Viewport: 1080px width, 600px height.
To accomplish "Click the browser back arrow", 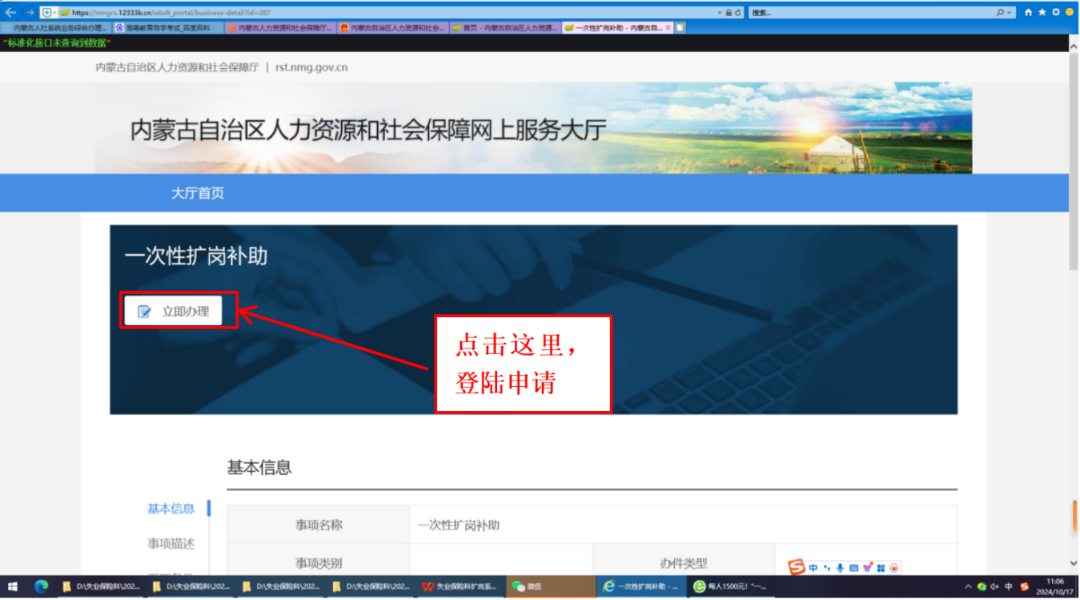I will [x=9, y=12].
